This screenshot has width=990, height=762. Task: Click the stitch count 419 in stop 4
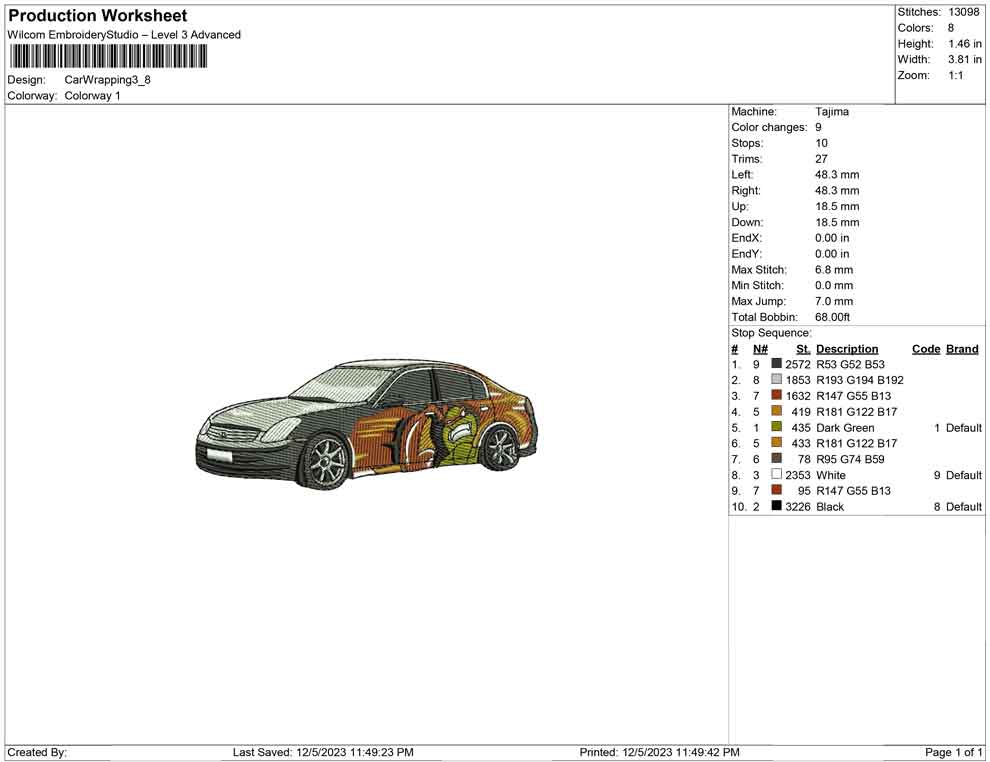801,412
